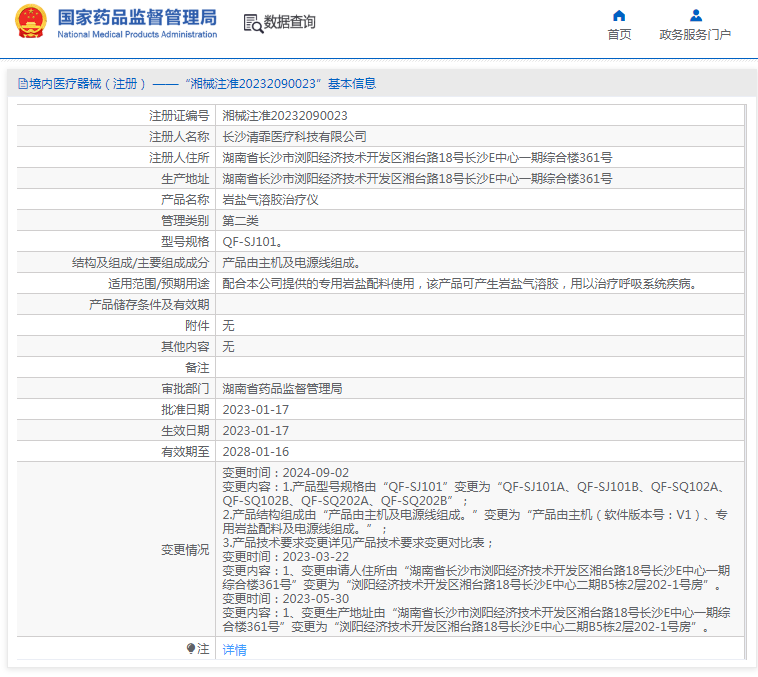Screen dimensions: 758x677
Task: Click the national emblem logo
Action: (31, 21)
